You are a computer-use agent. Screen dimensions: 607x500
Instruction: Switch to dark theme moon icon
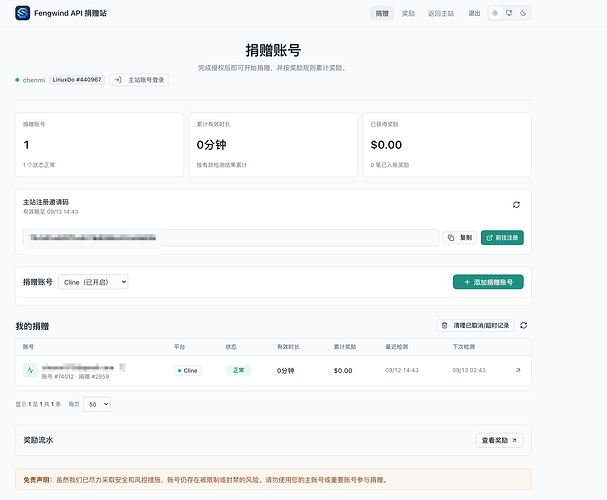tap(523, 13)
